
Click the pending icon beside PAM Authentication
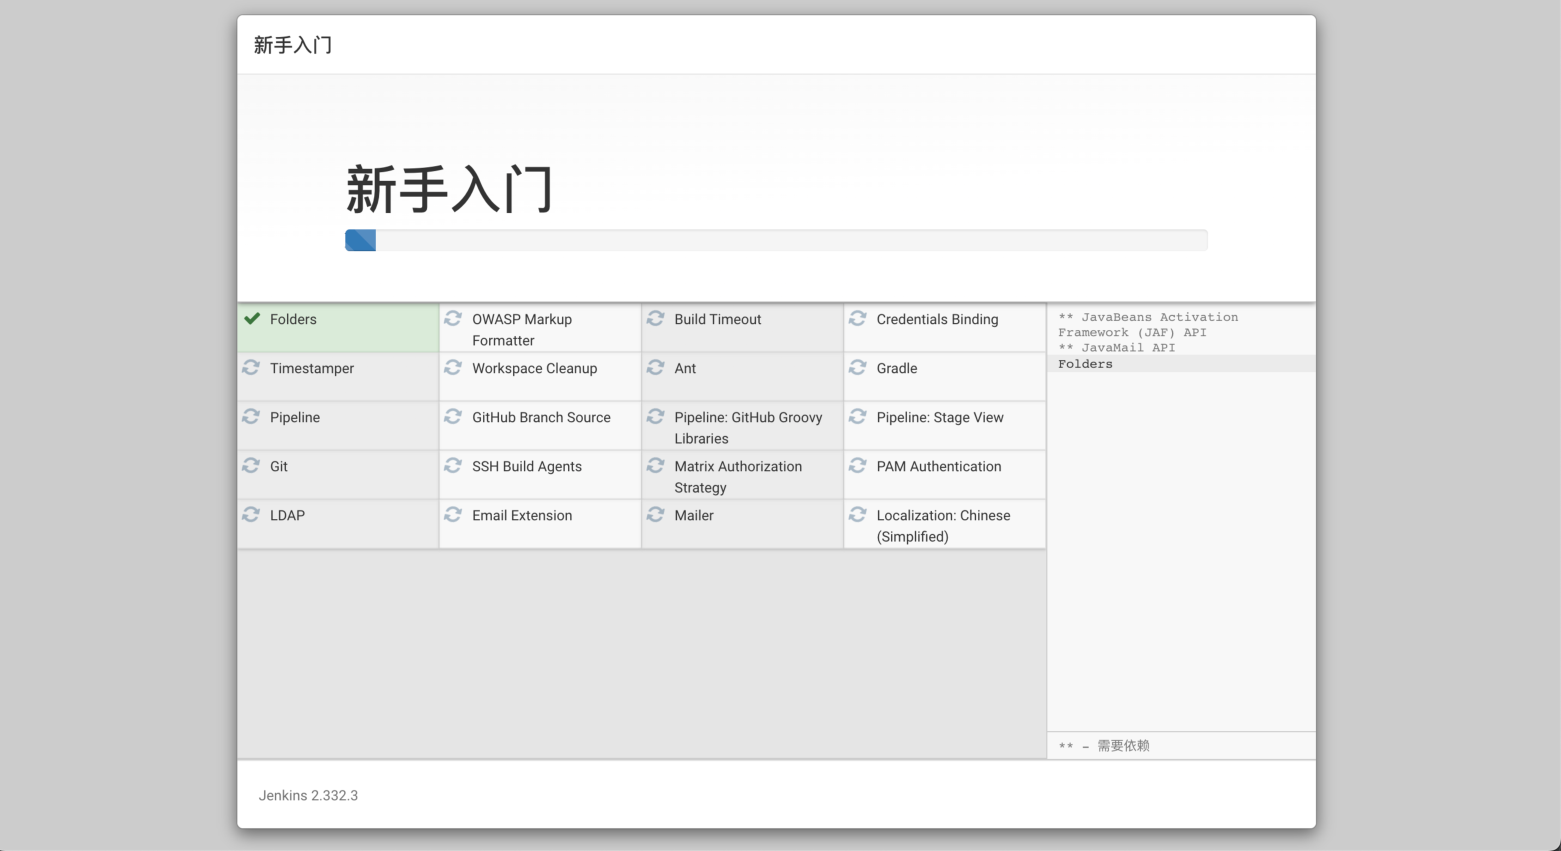(857, 465)
